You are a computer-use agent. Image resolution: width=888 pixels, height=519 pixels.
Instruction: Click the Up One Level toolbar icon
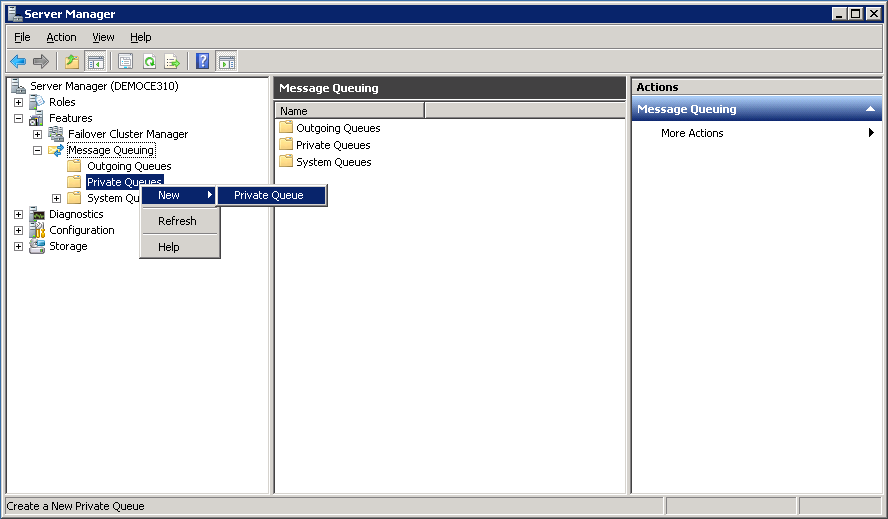click(72, 62)
